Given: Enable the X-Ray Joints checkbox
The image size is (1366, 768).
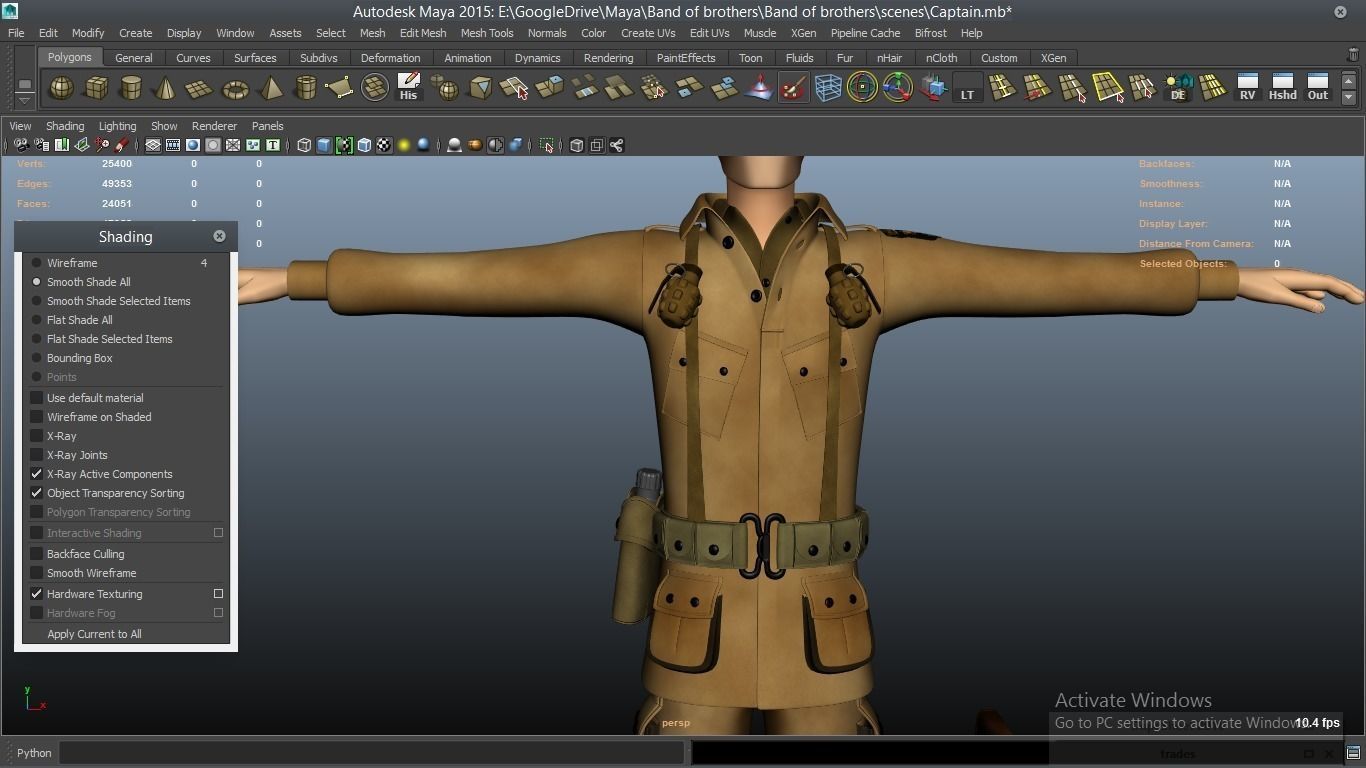Looking at the screenshot, I should point(36,455).
